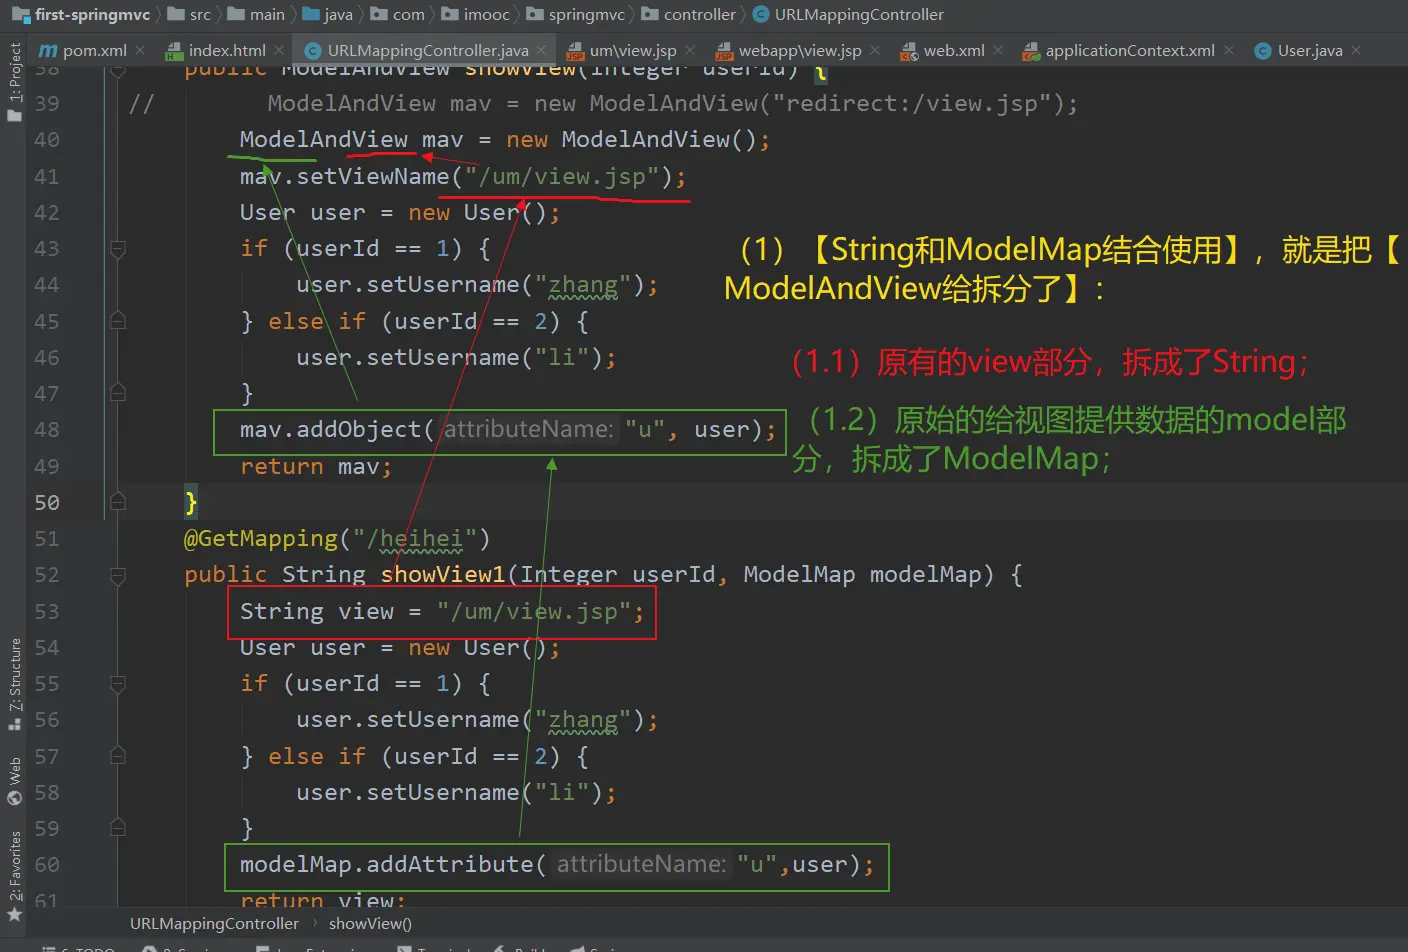The width and height of the screenshot is (1408, 952).
Task: Click URLMappingController in the bottom breadcrumb
Action: 214,924
